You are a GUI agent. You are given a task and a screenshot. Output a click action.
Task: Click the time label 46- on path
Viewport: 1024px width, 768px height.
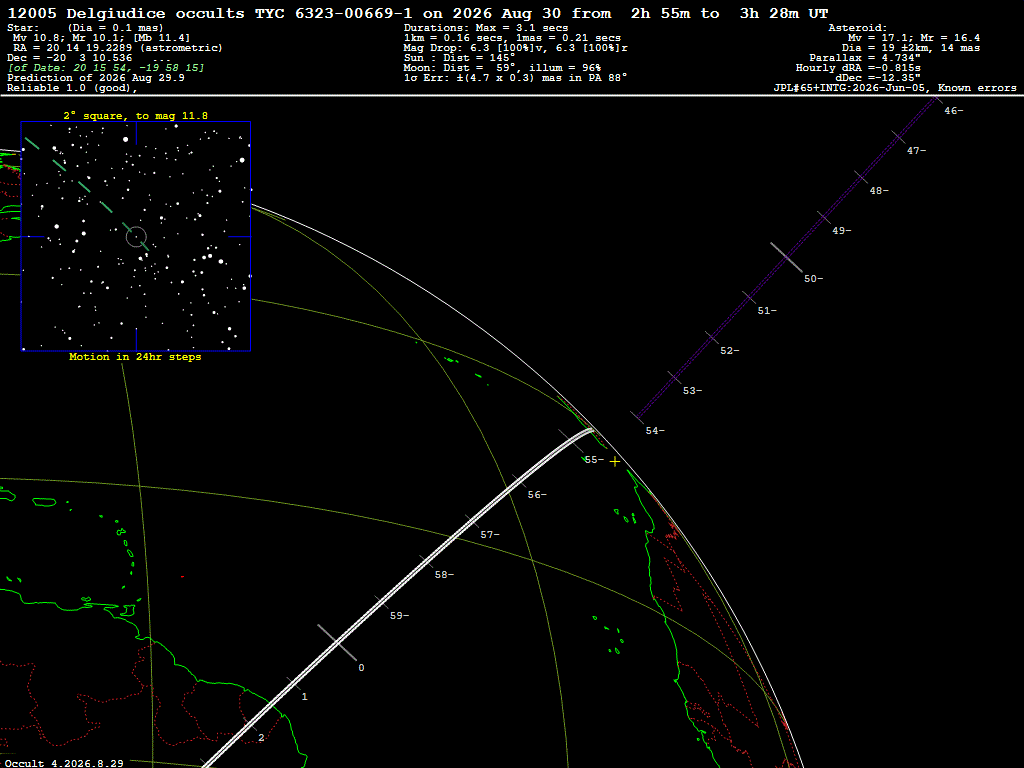(953, 111)
